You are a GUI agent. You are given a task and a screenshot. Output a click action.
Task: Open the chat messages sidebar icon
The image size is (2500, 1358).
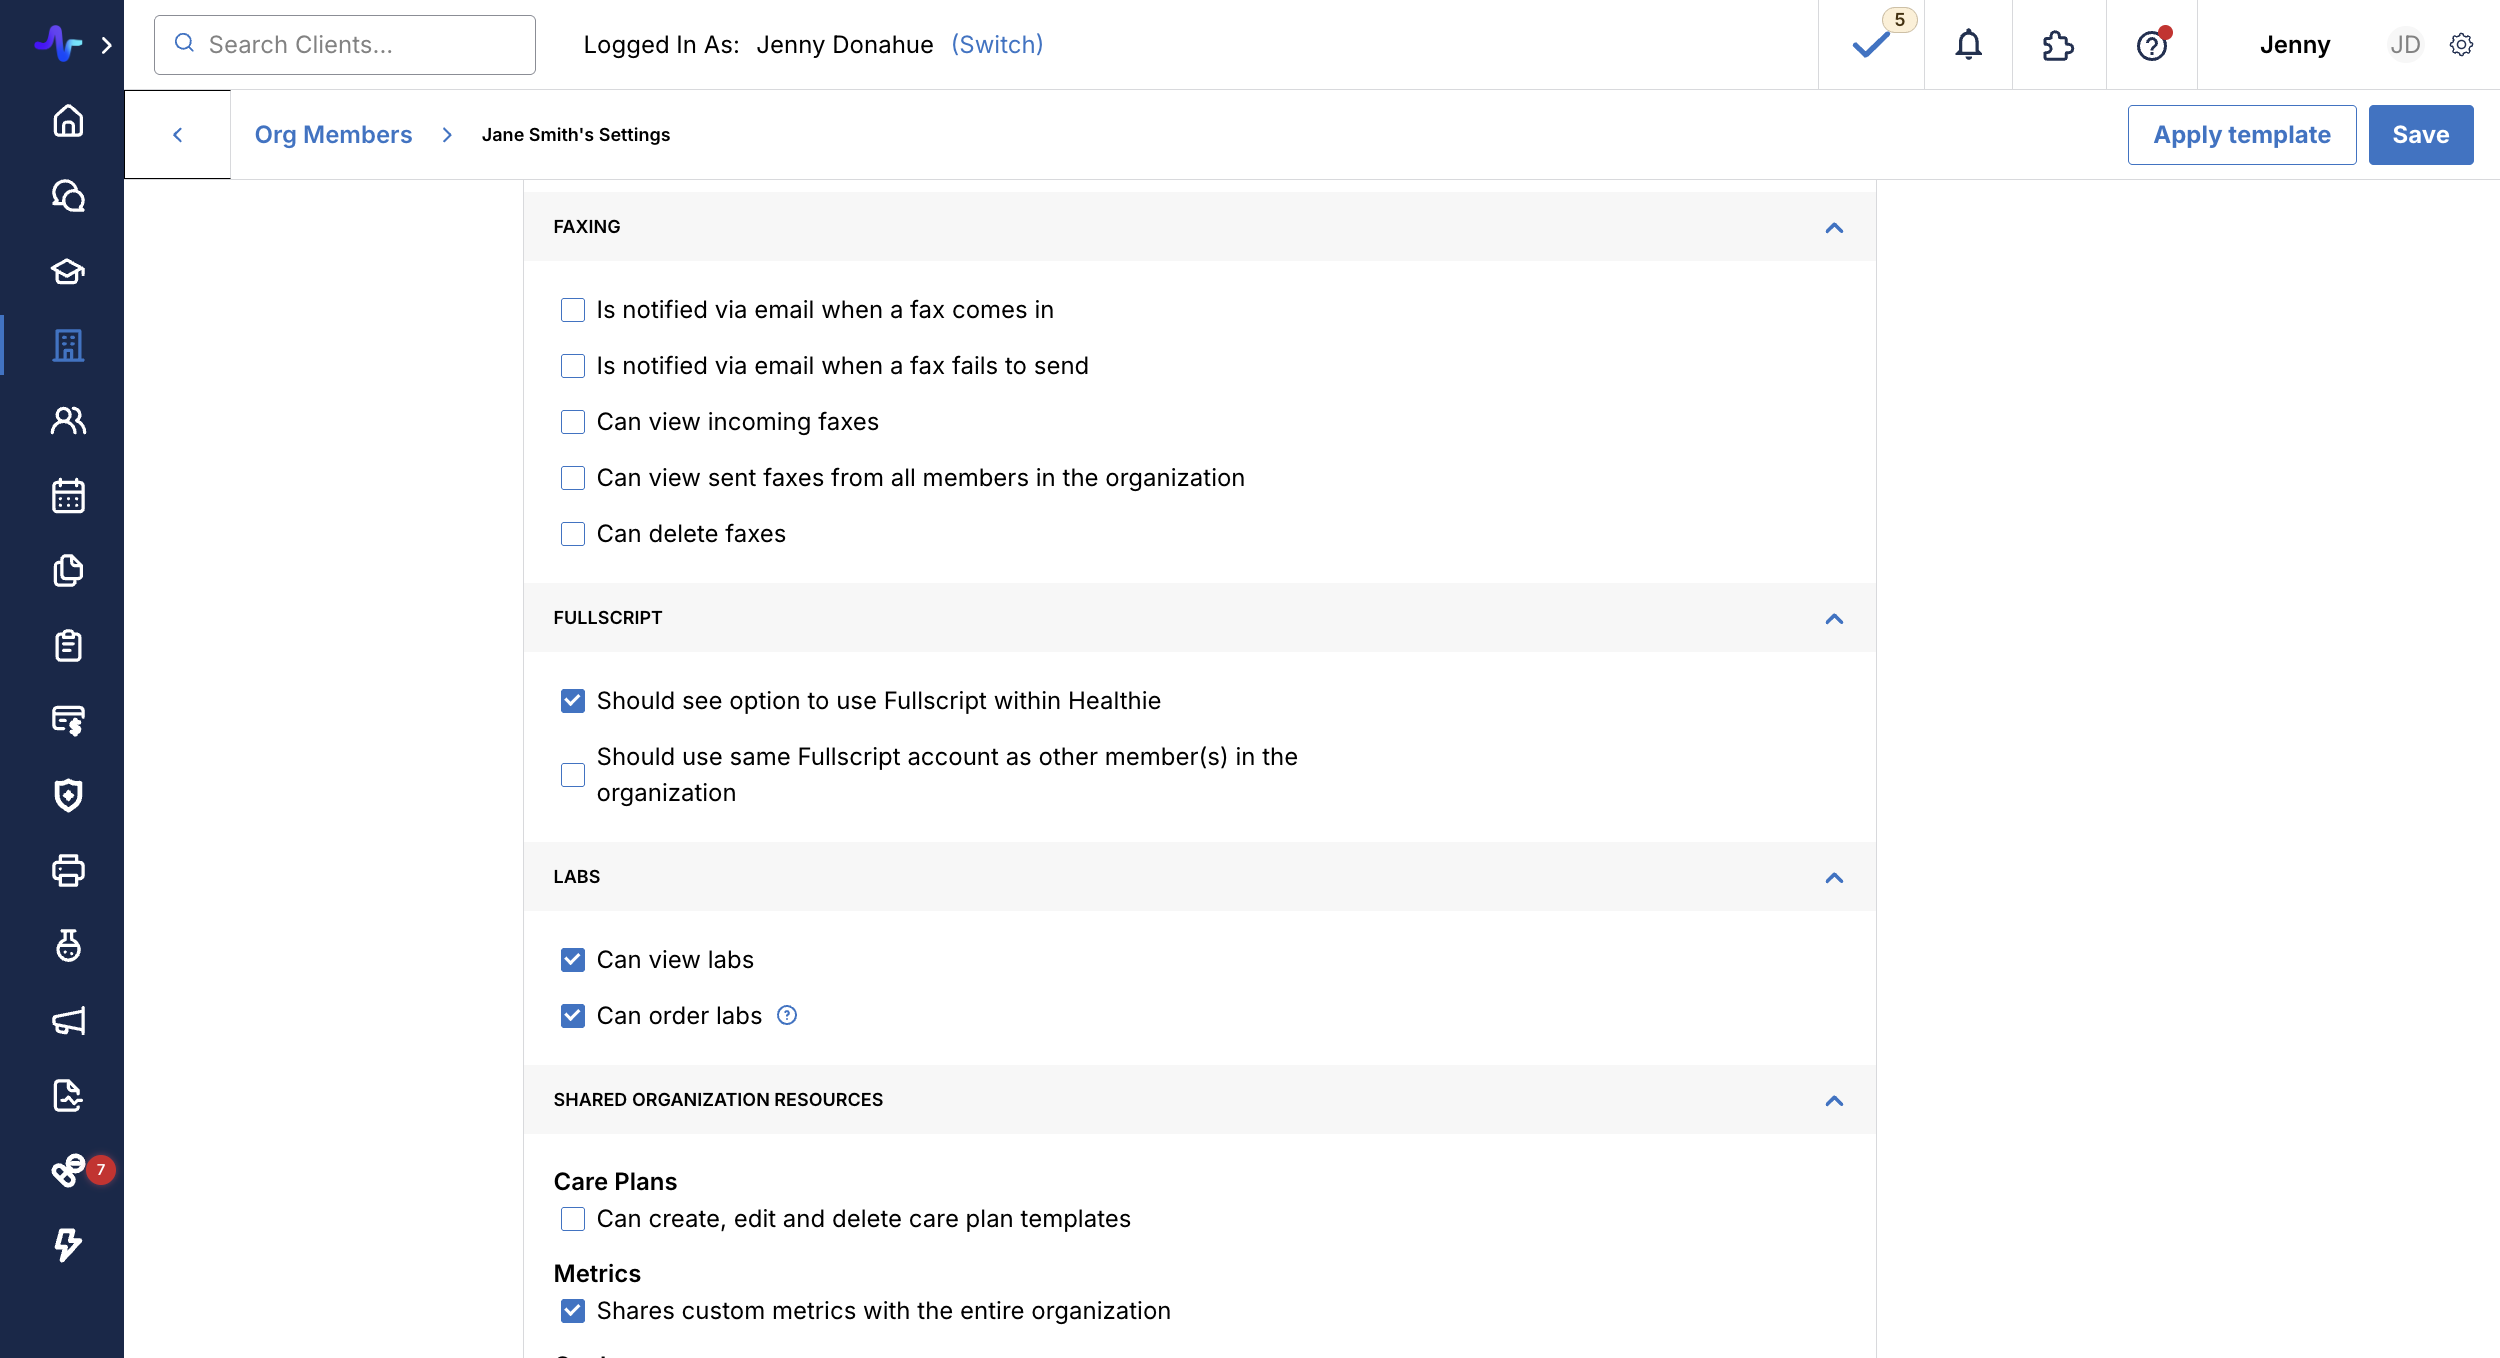pos(68,196)
